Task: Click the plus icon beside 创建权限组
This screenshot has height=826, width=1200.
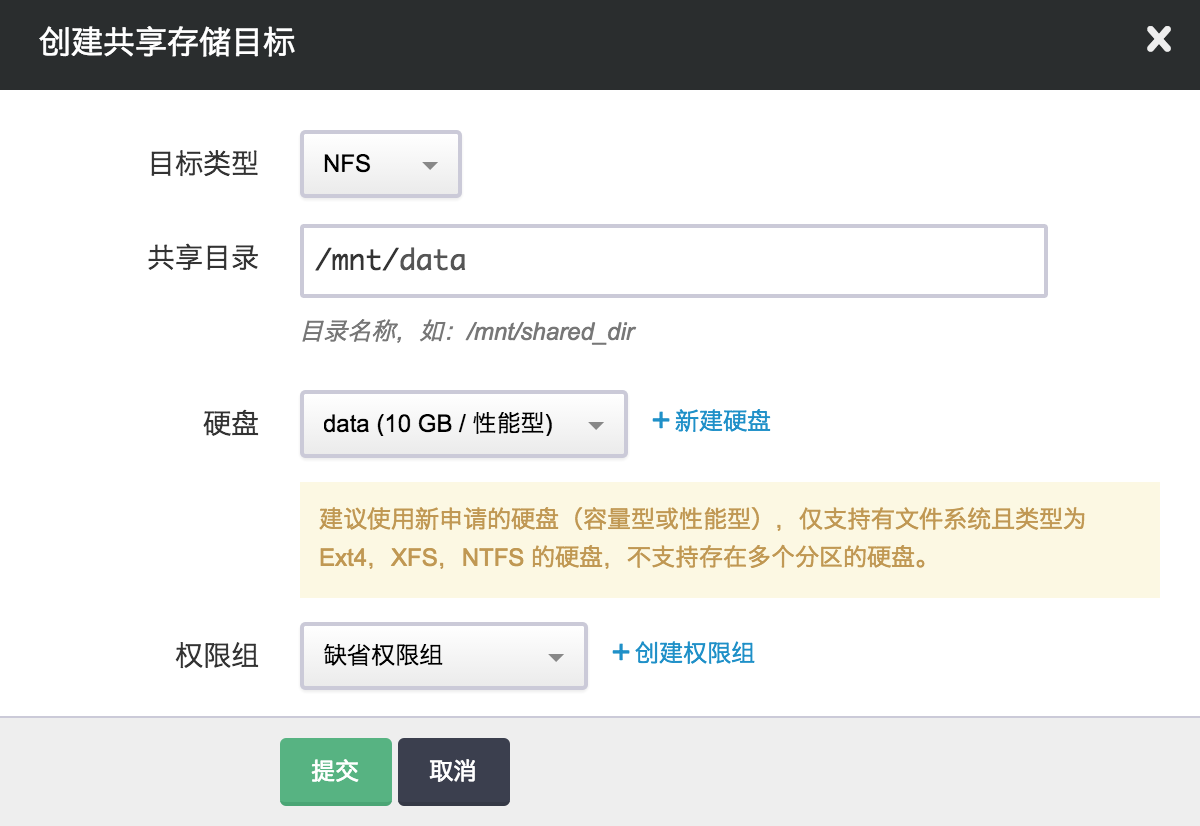Action: pos(620,653)
